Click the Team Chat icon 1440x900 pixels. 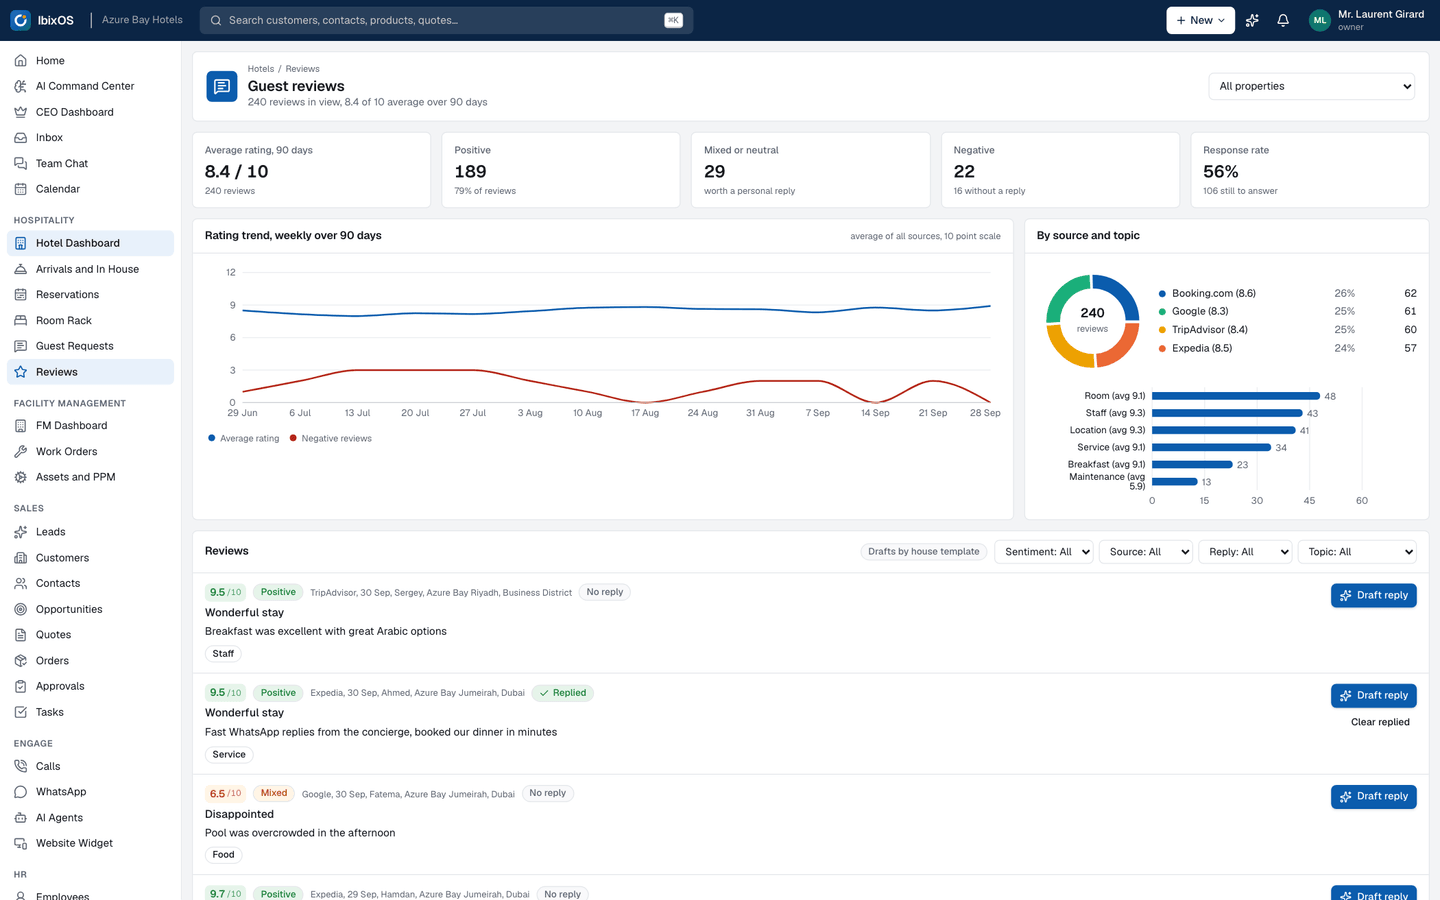pos(21,163)
